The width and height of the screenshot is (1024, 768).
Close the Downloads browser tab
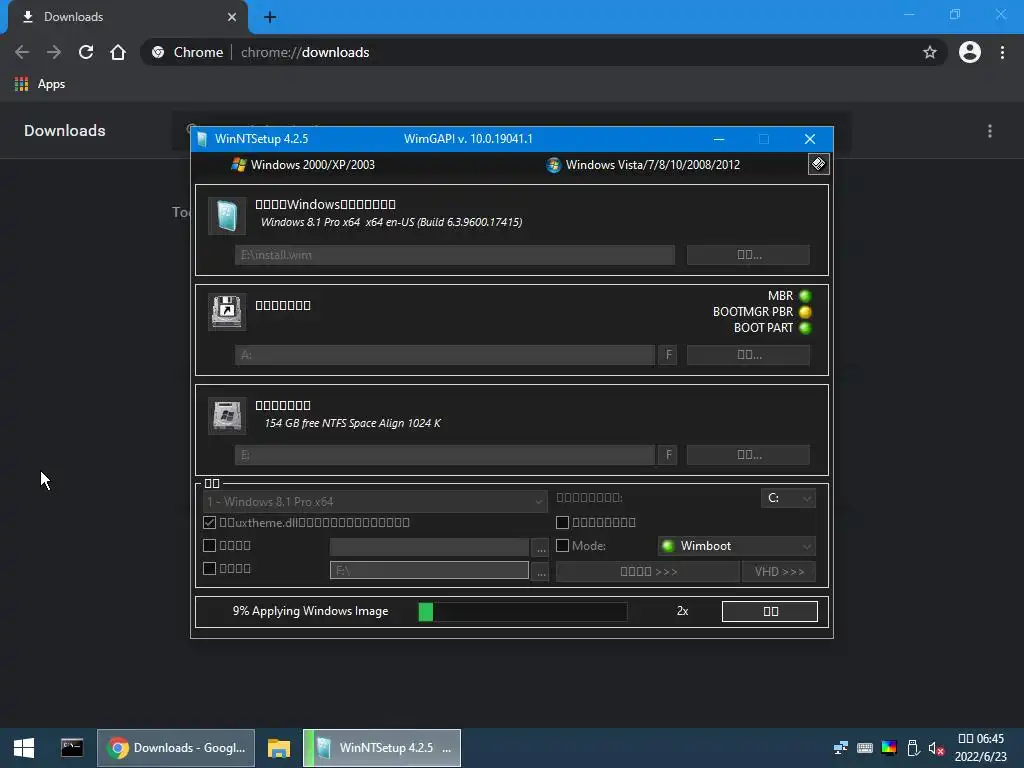click(232, 17)
